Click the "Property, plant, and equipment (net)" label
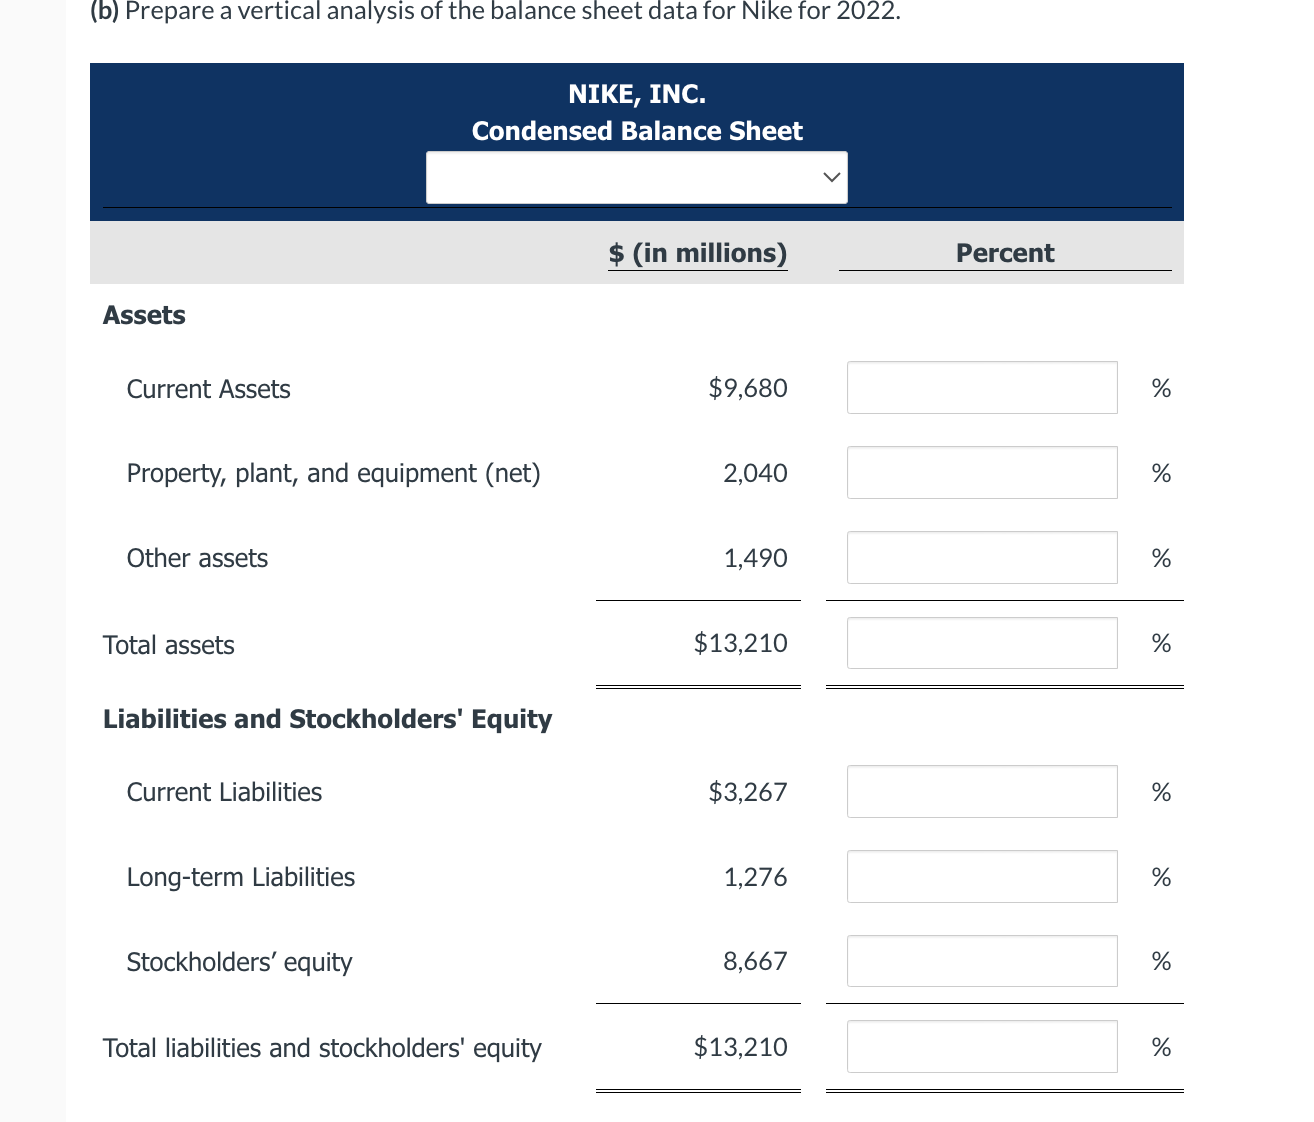Image resolution: width=1314 pixels, height=1122 pixels. [x=333, y=473]
